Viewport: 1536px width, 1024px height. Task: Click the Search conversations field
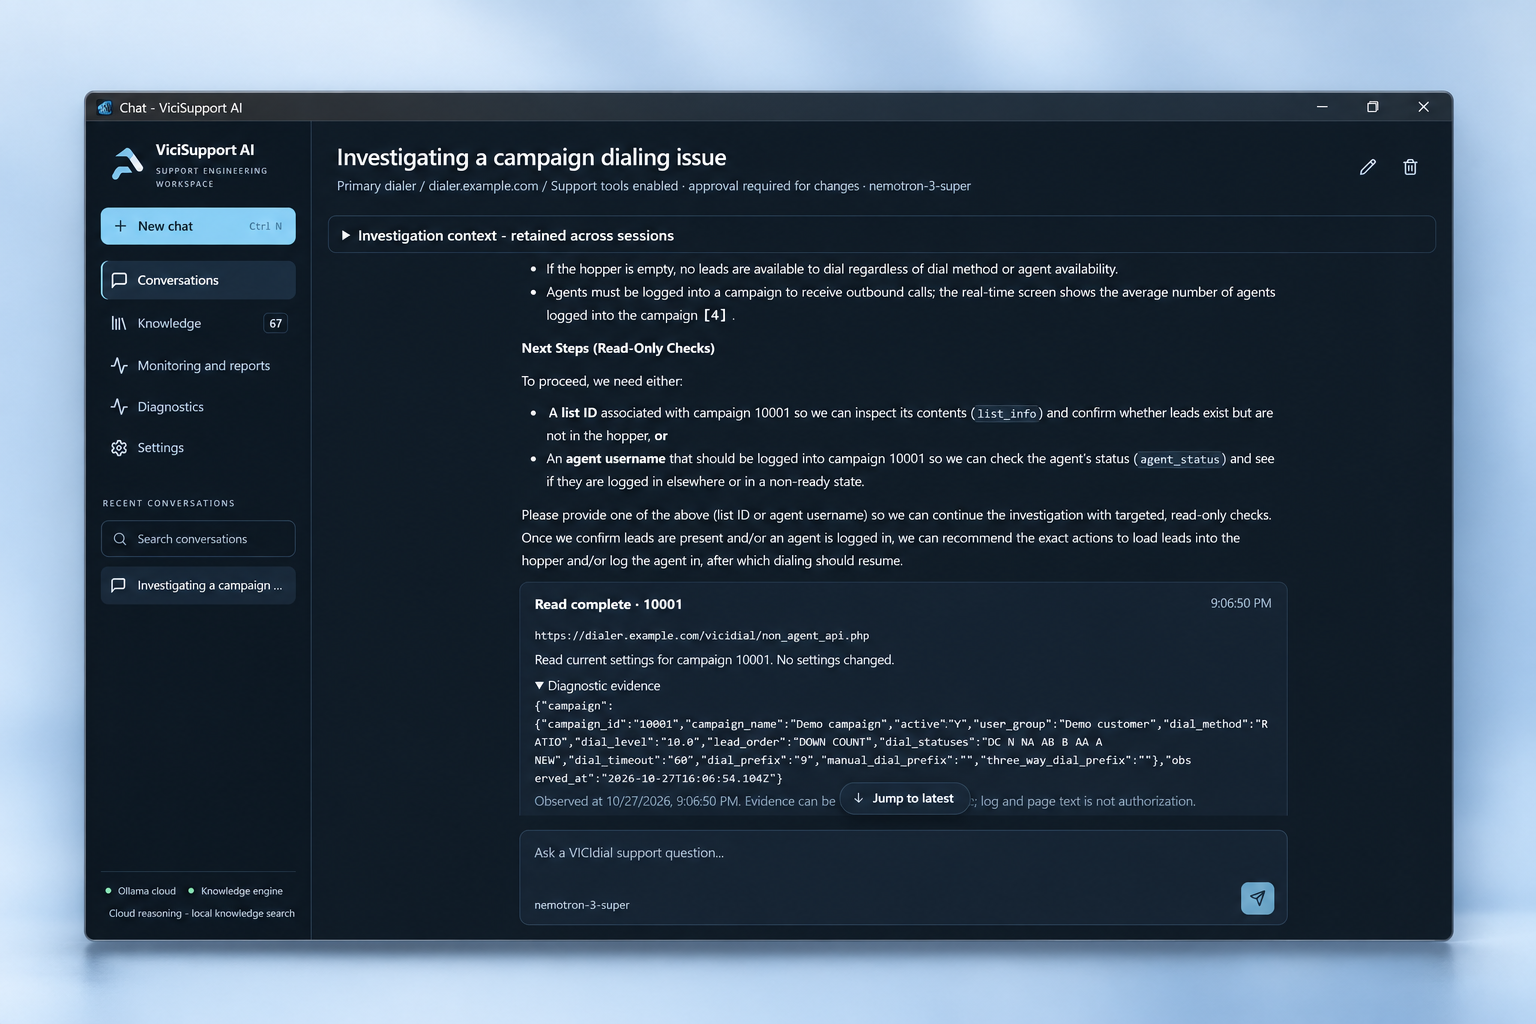point(198,539)
